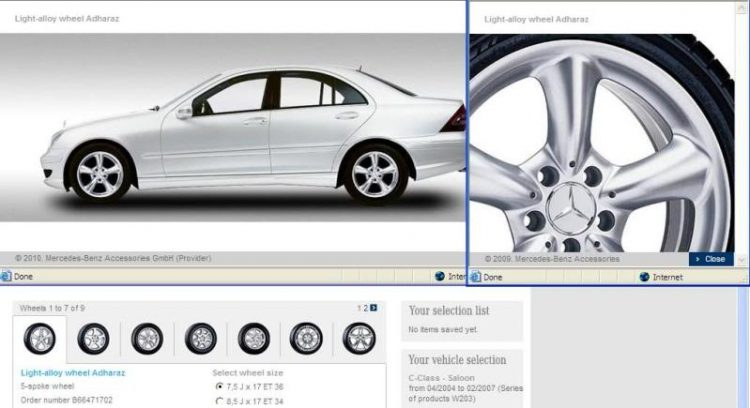
Task: Select the first wheel thumbnail, Adharaz
Action: 39,339
